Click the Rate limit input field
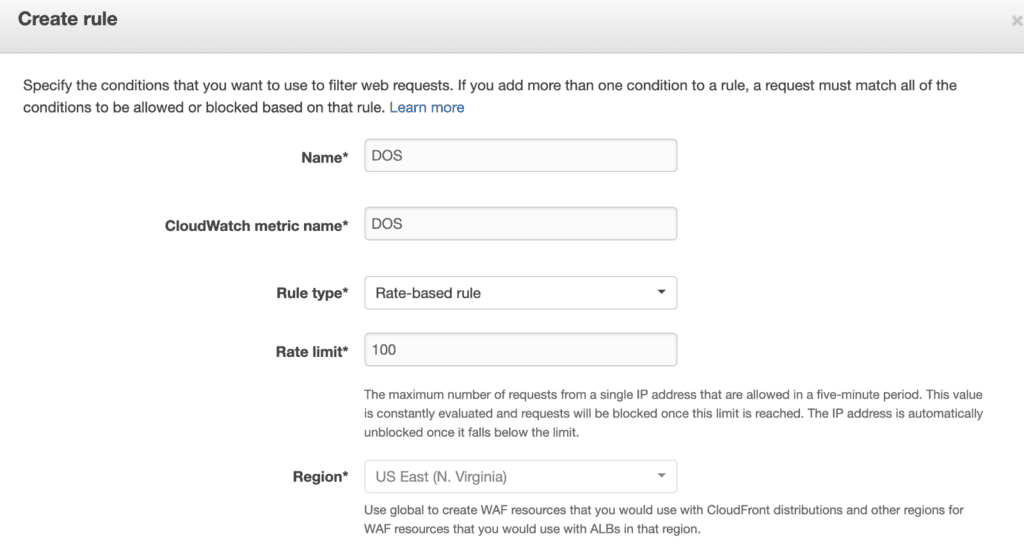The width and height of the screenshot is (1024, 552). click(x=520, y=350)
